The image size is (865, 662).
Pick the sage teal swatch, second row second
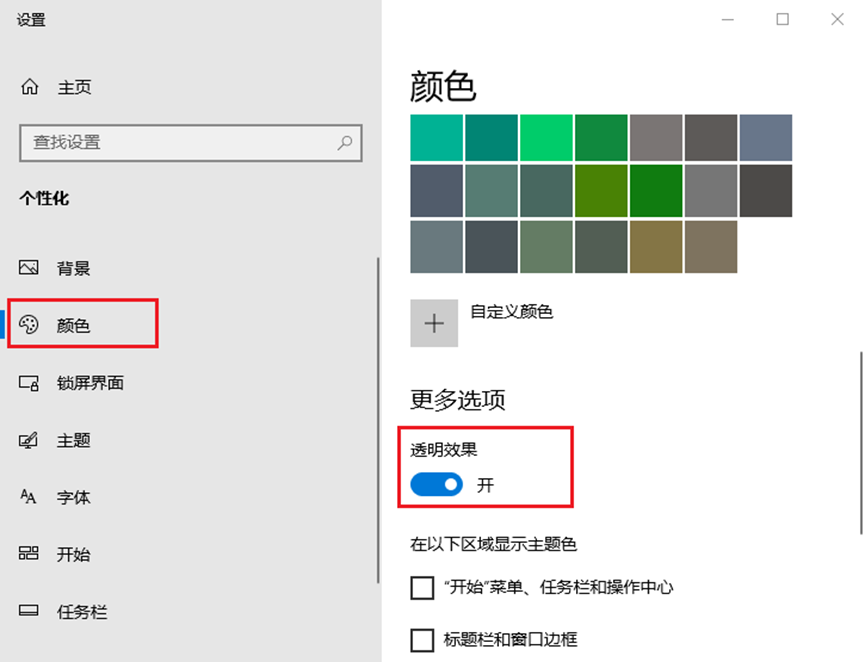(x=492, y=191)
